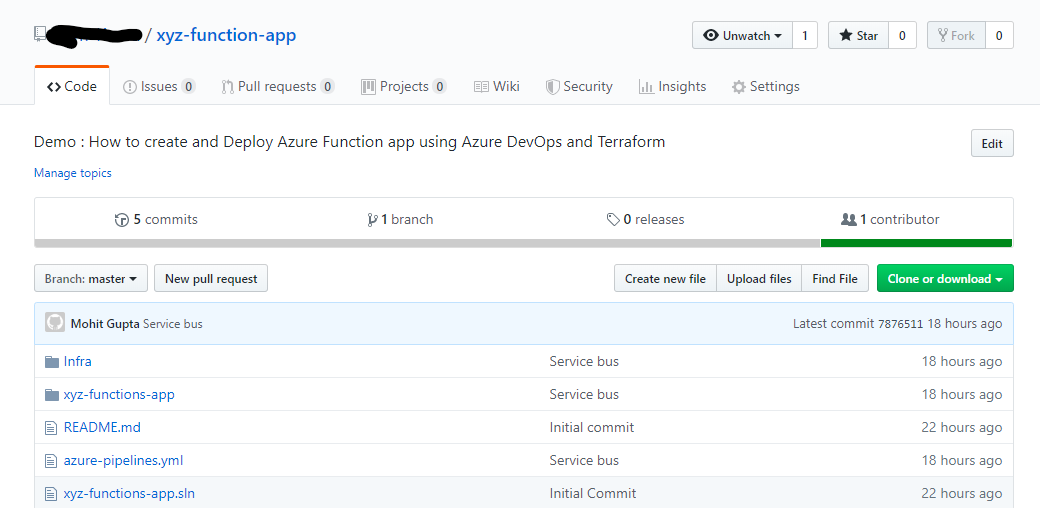The height and width of the screenshot is (508, 1040).
Task: Fork the xyz-function-app repository
Action: [956, 36]
